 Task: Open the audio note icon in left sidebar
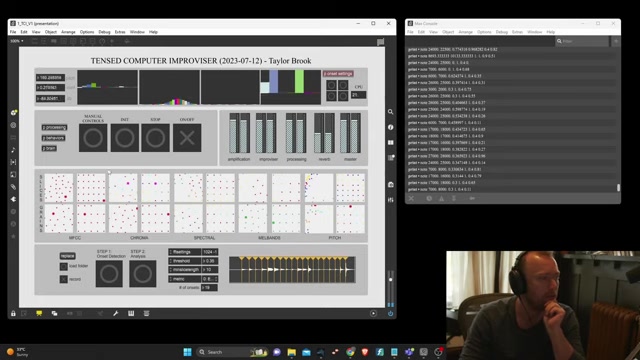point(13,150)
